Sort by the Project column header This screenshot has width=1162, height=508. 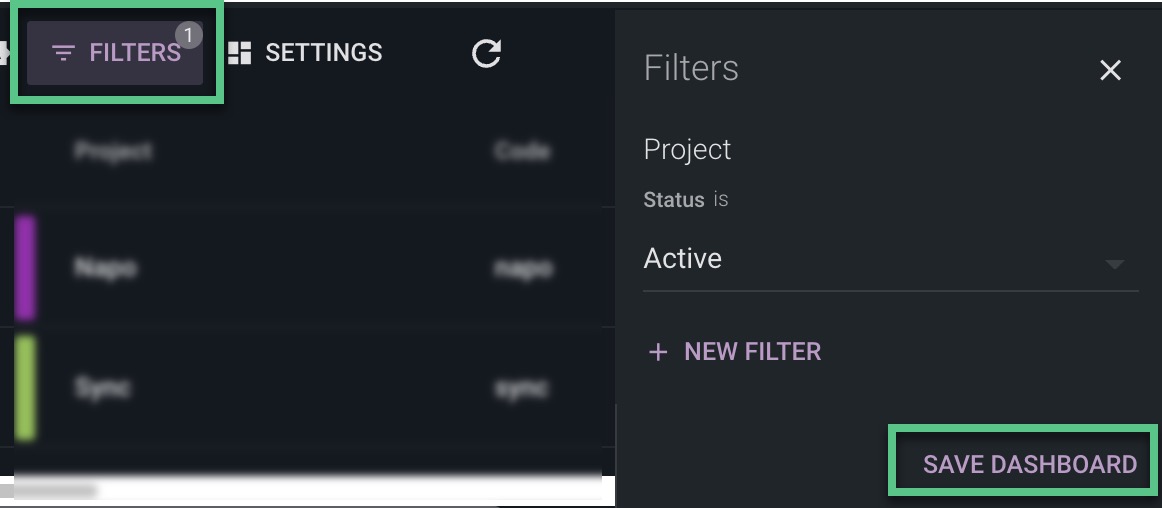pos(113,151)
